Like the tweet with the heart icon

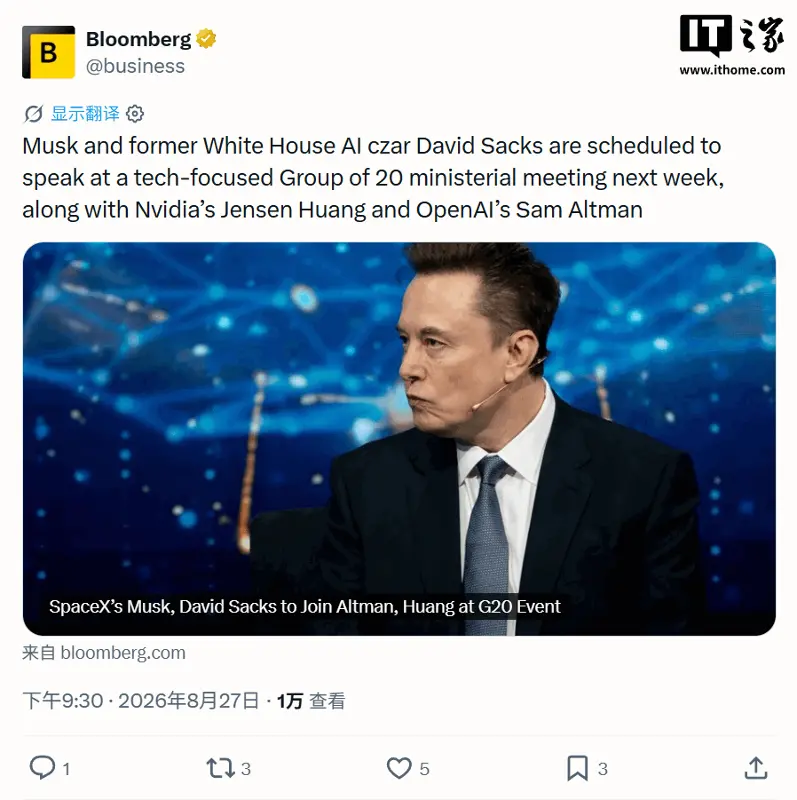[399, 768]
